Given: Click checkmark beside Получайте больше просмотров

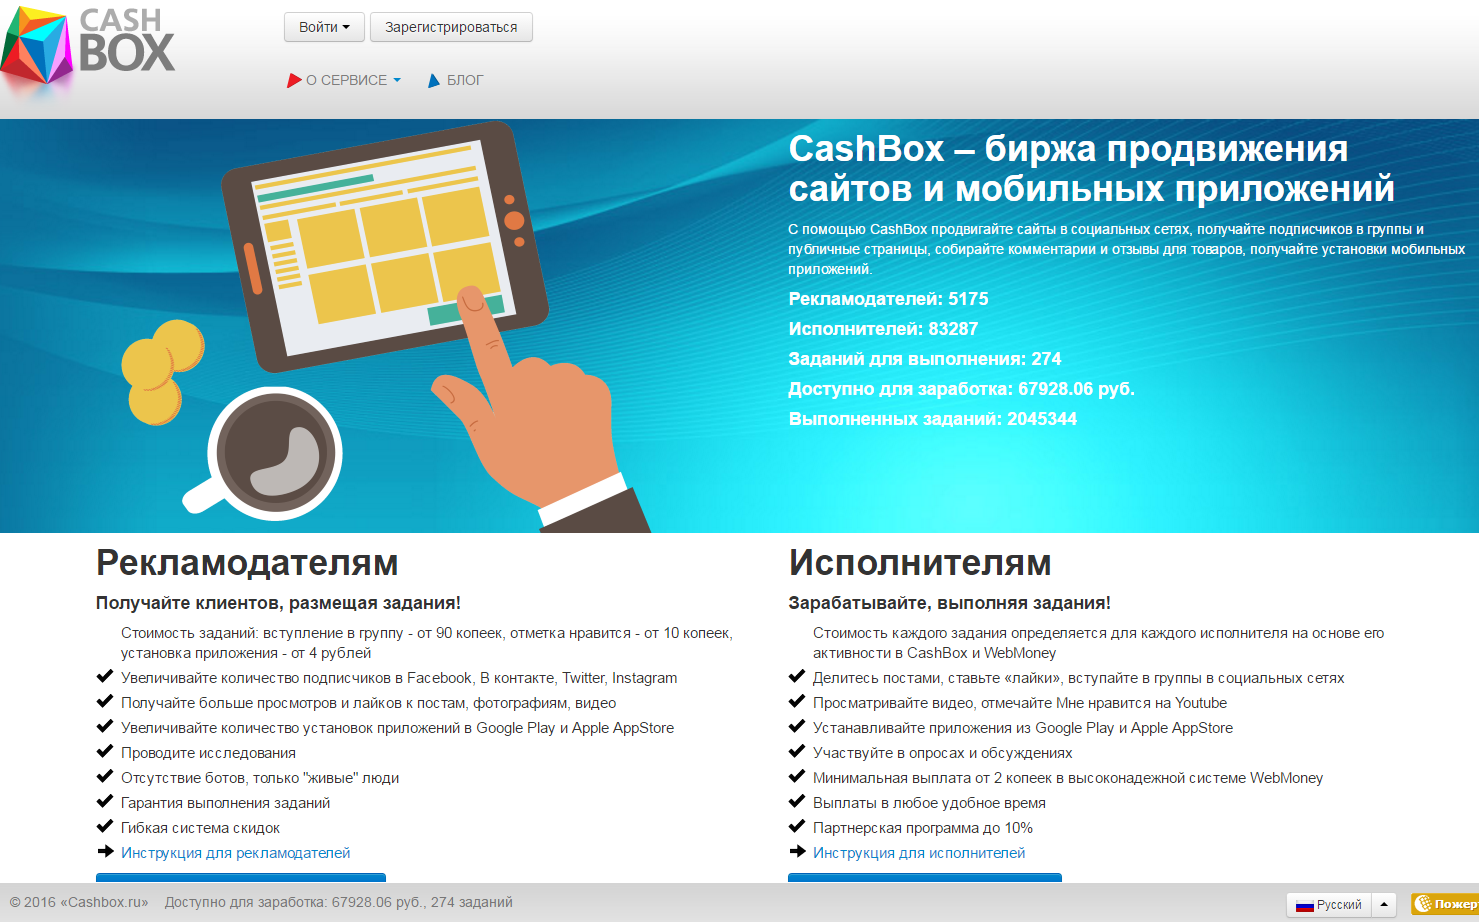Looking at the screenshot, I should [x=105, y=701].
